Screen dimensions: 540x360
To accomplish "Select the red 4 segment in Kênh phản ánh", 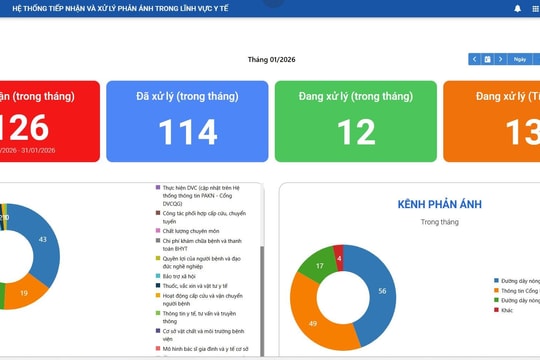I will [x=339, y=258].
